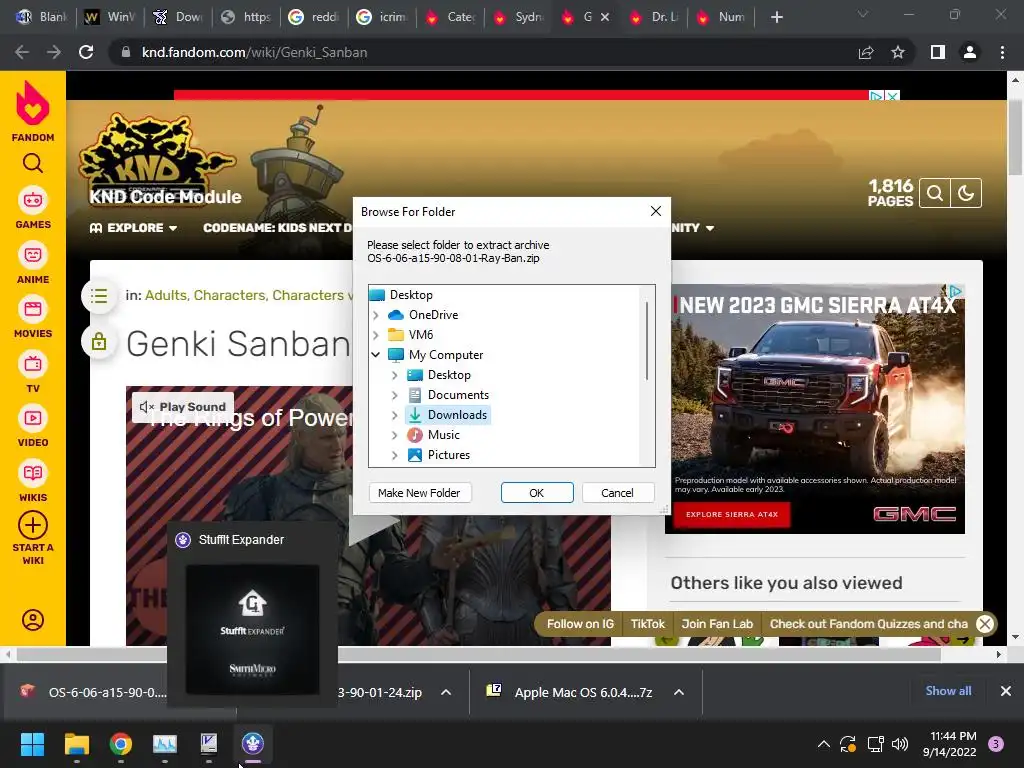Switch to the reddit browser tab
The height and width of the screenshot is (768, 1024).
[314, 17]
